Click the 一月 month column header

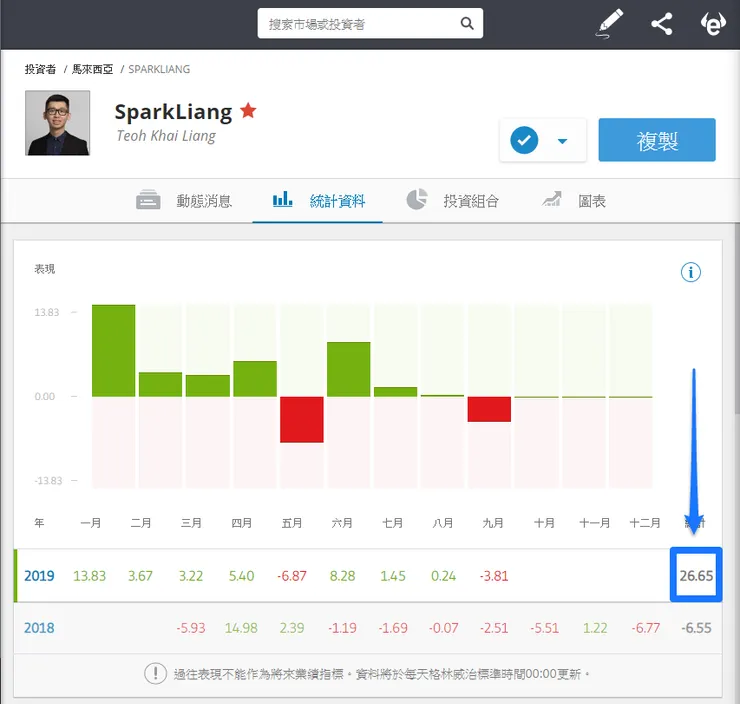[x=91, y=523]
